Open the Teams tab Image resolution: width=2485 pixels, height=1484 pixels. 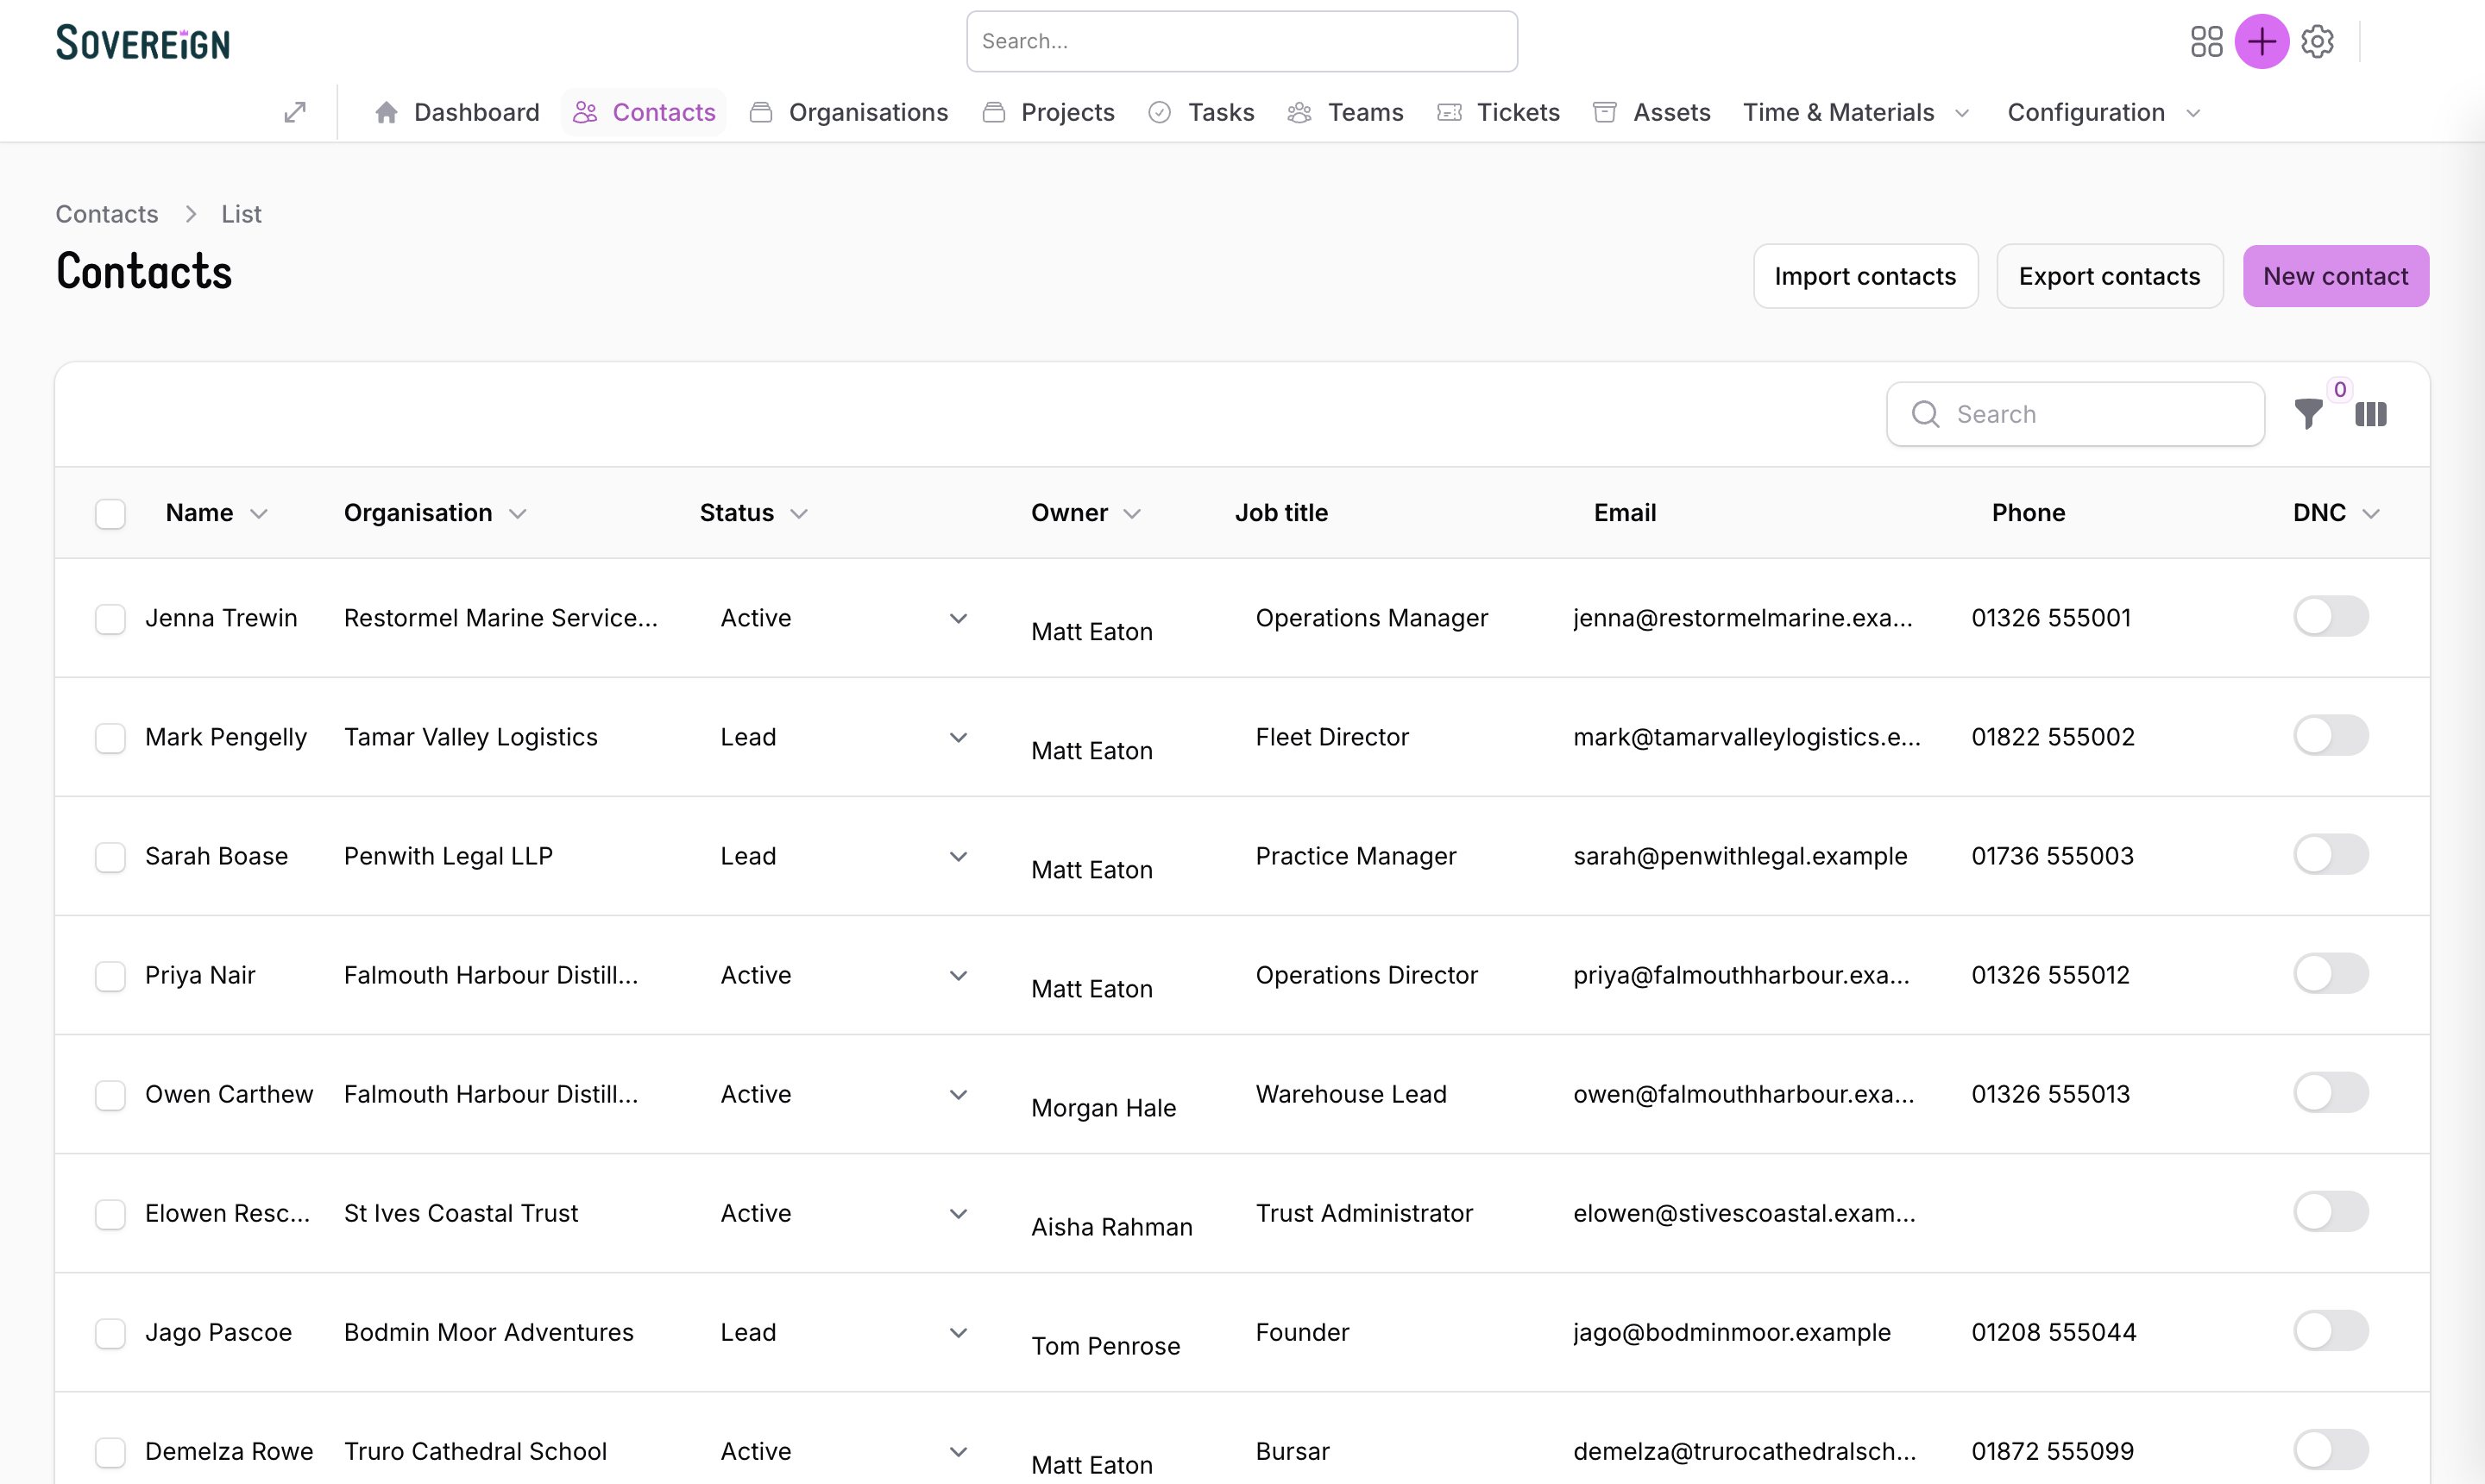(1345, 112)
